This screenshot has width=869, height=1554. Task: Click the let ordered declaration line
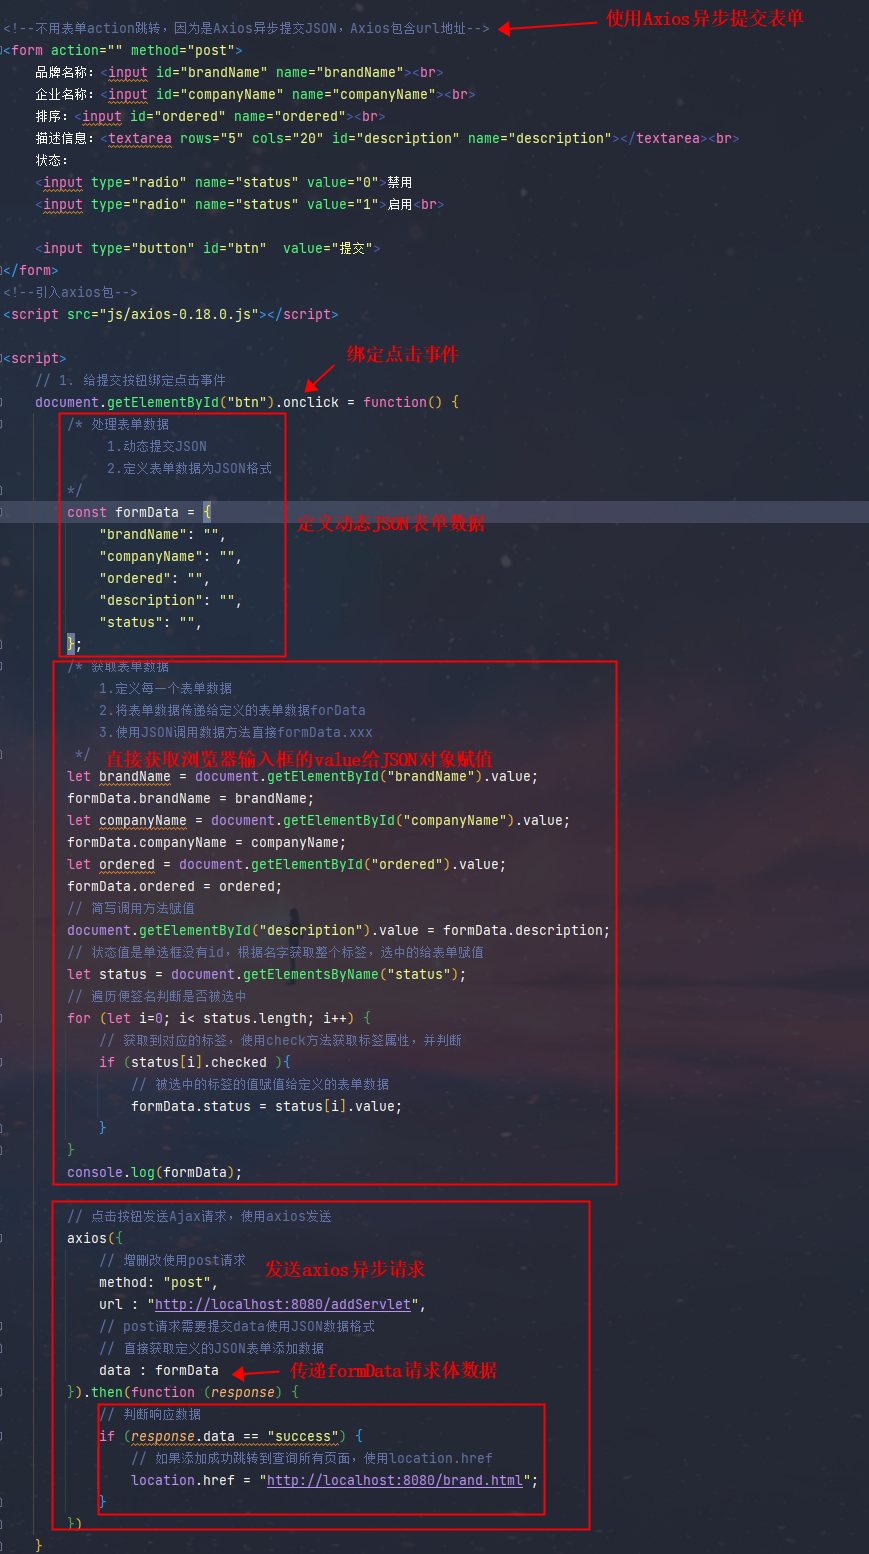tap(287, 864)
